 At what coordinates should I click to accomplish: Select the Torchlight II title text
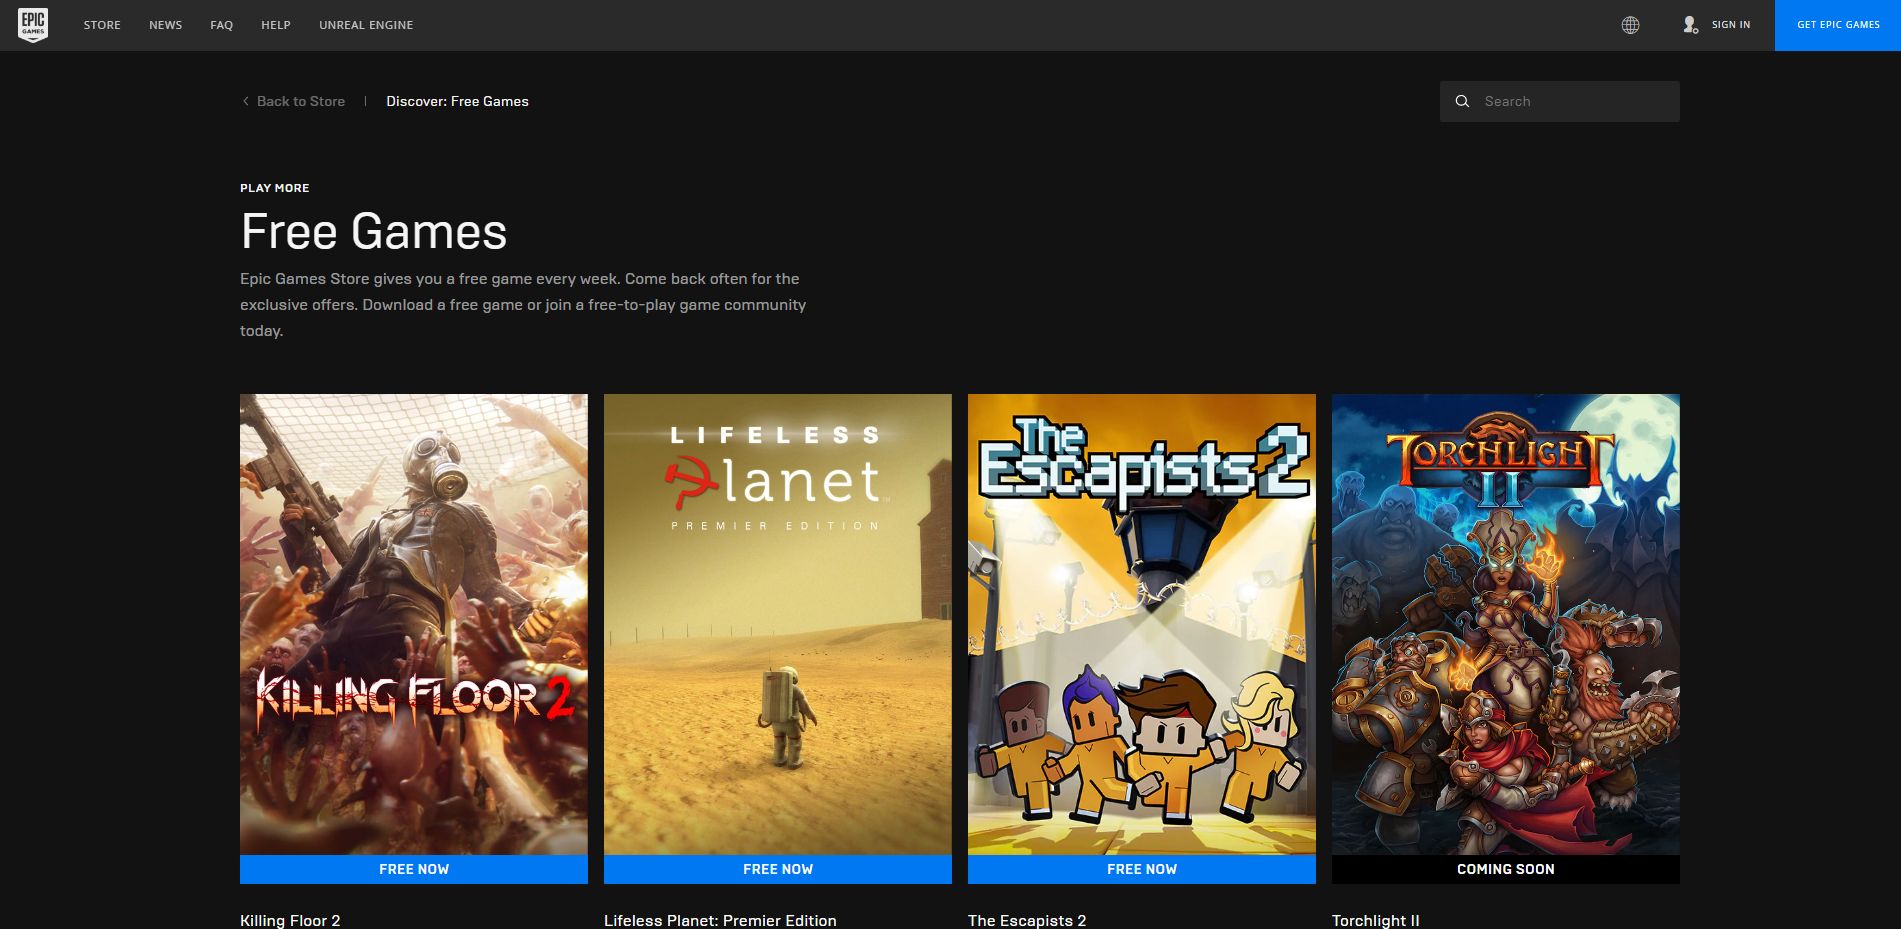click(1375, 920)
